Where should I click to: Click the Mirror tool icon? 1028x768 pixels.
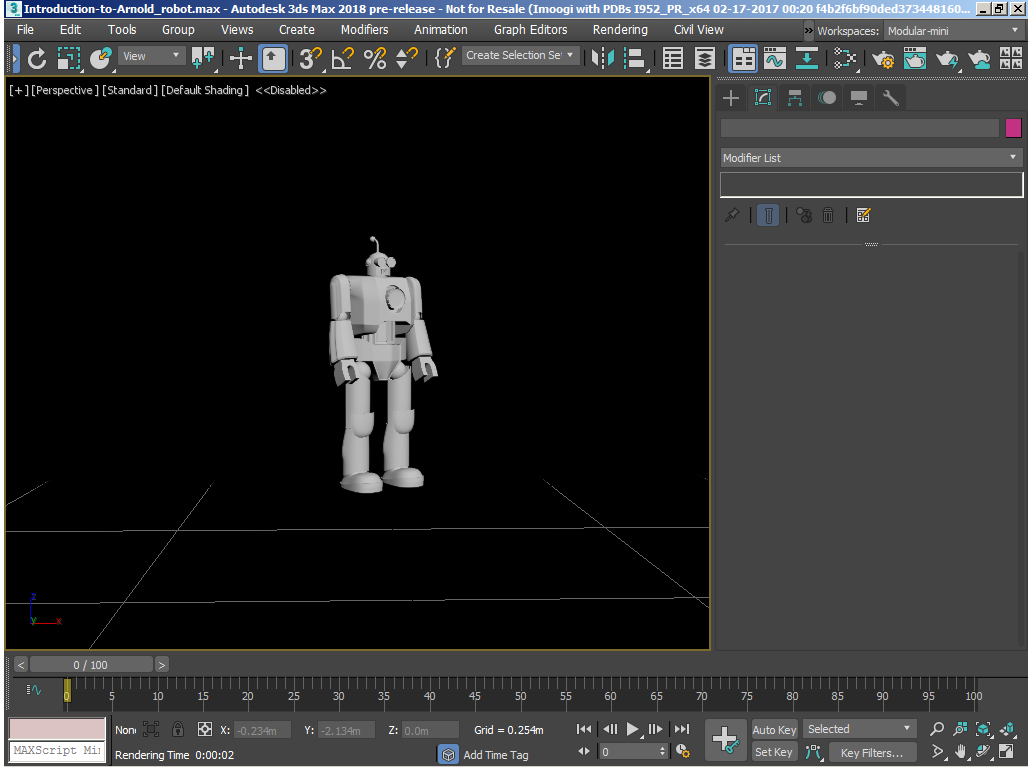(x=602, y=58)
